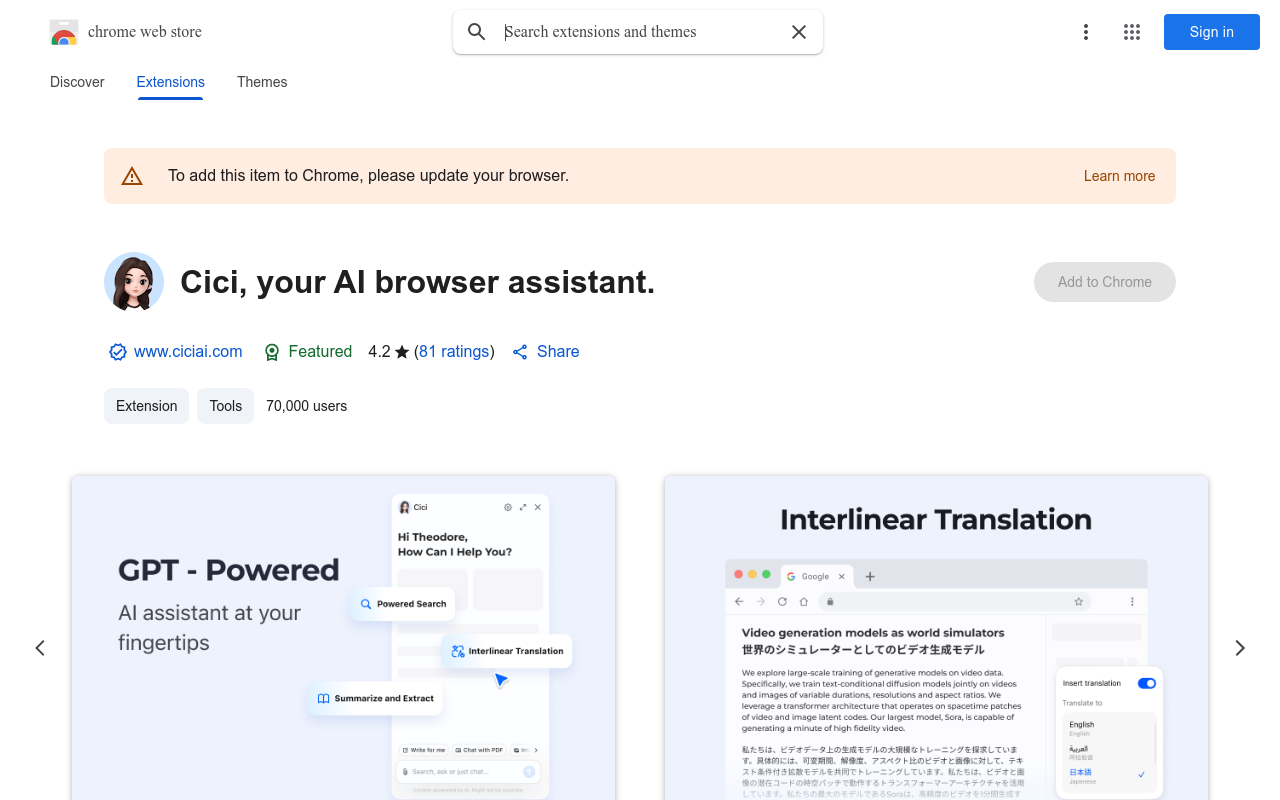Screen dimensions: 1280x800
Task: Switch to the Discover tab
Action: [77, 82]
